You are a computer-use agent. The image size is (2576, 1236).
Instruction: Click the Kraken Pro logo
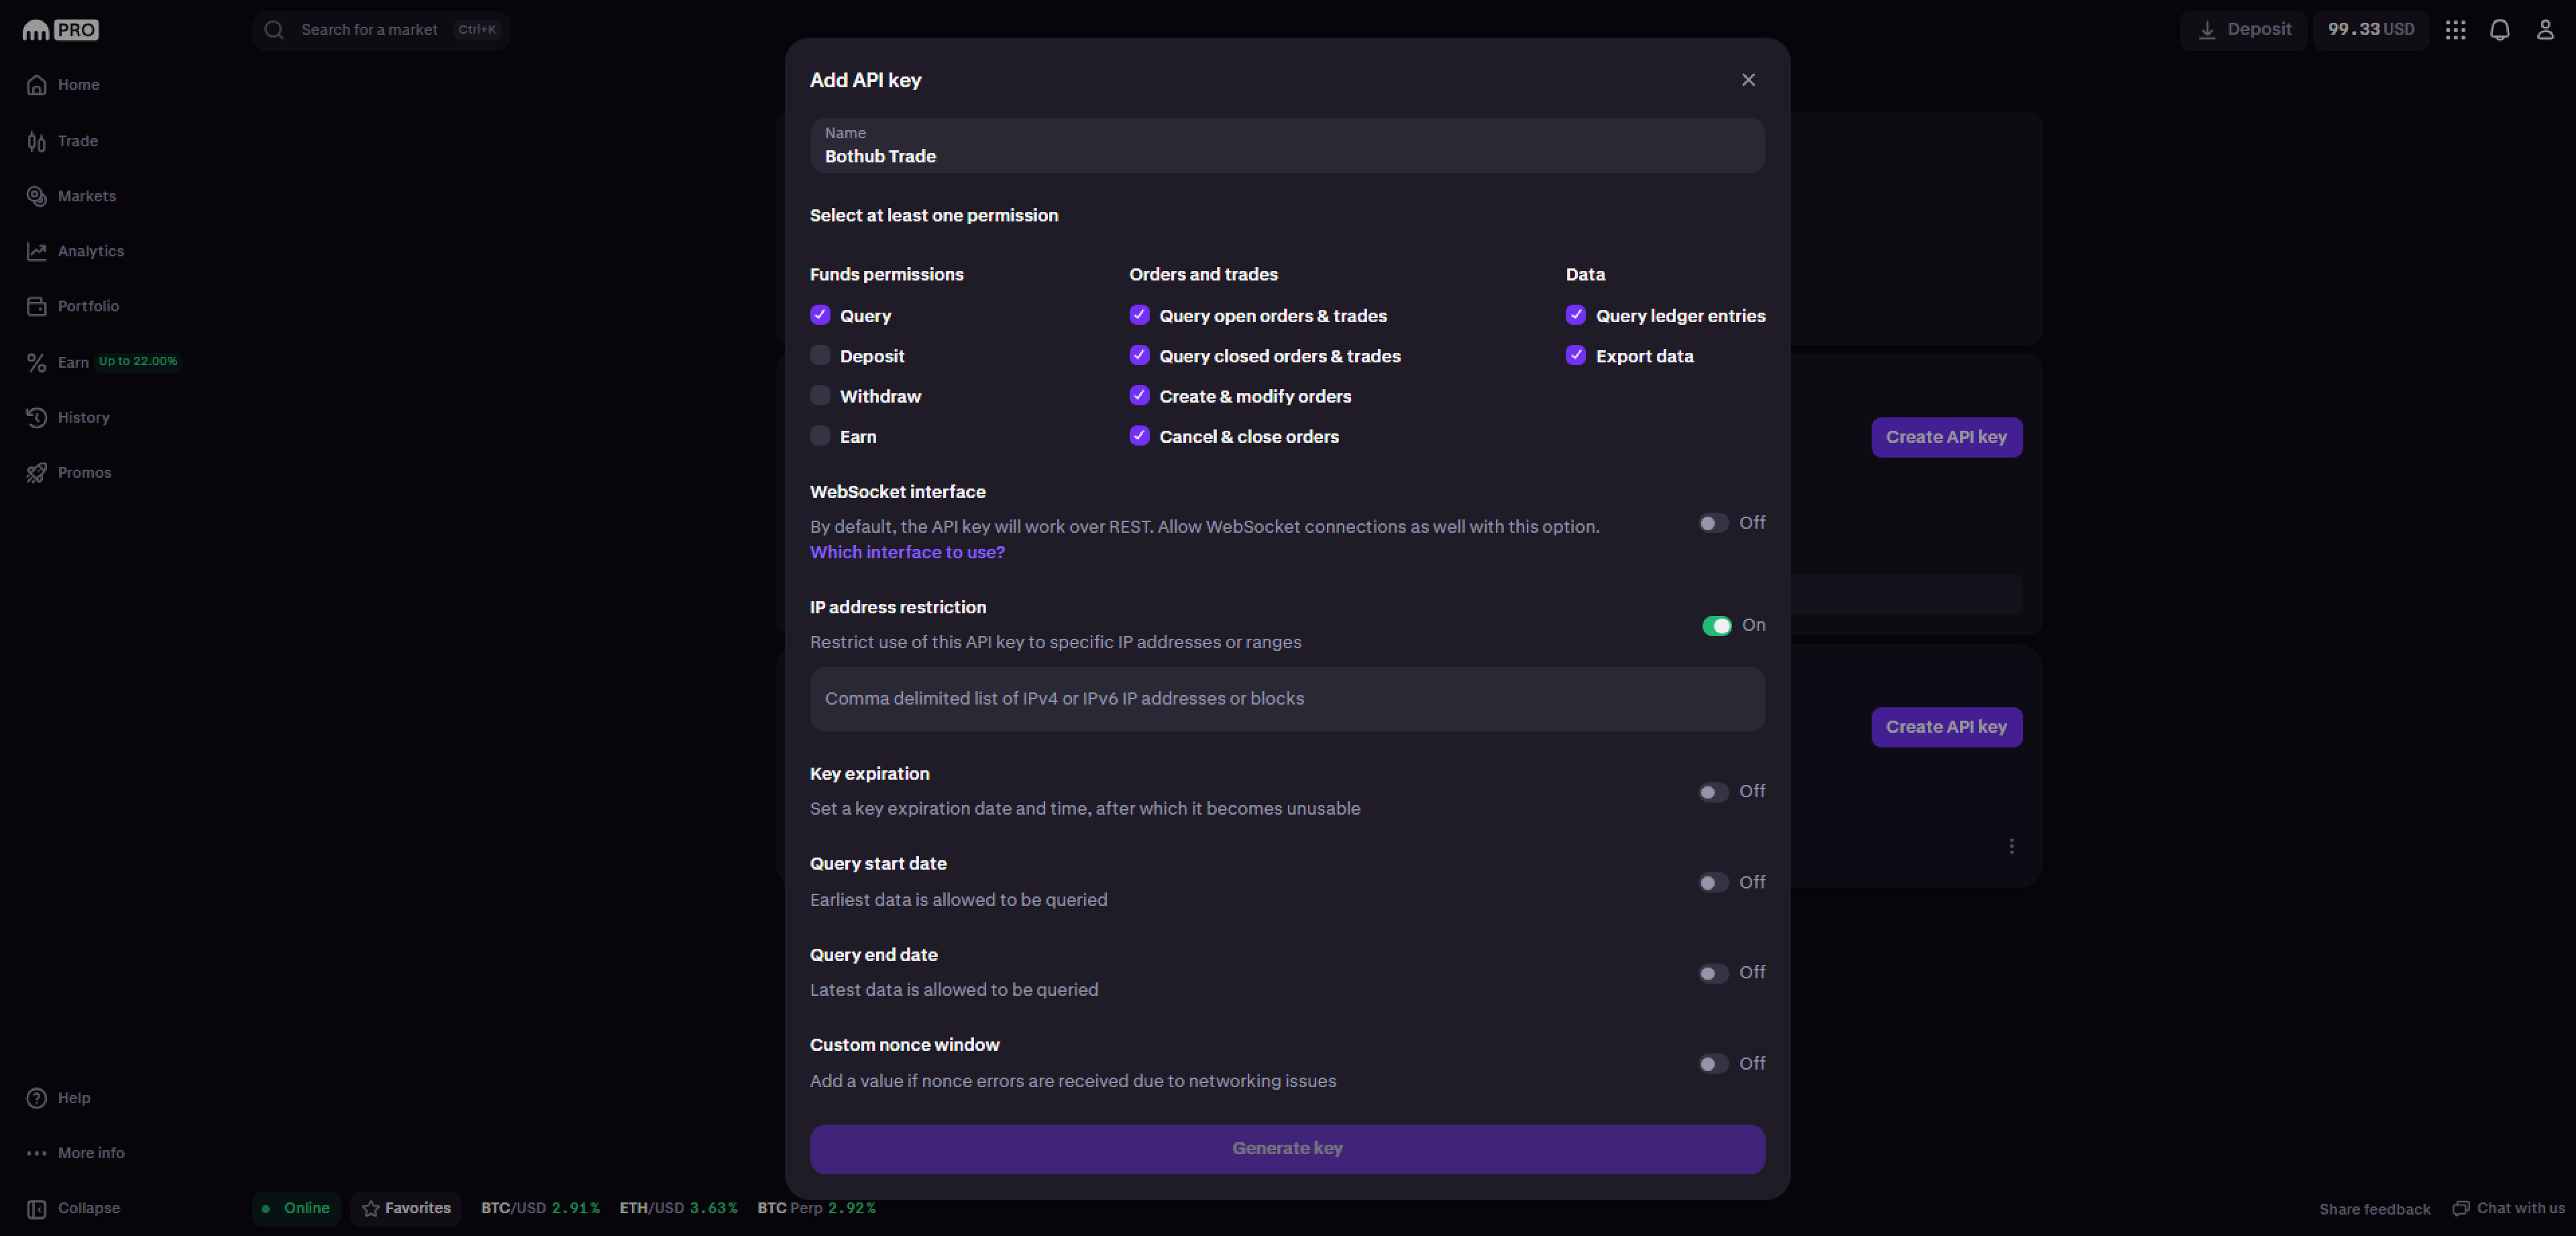point(61,30)
